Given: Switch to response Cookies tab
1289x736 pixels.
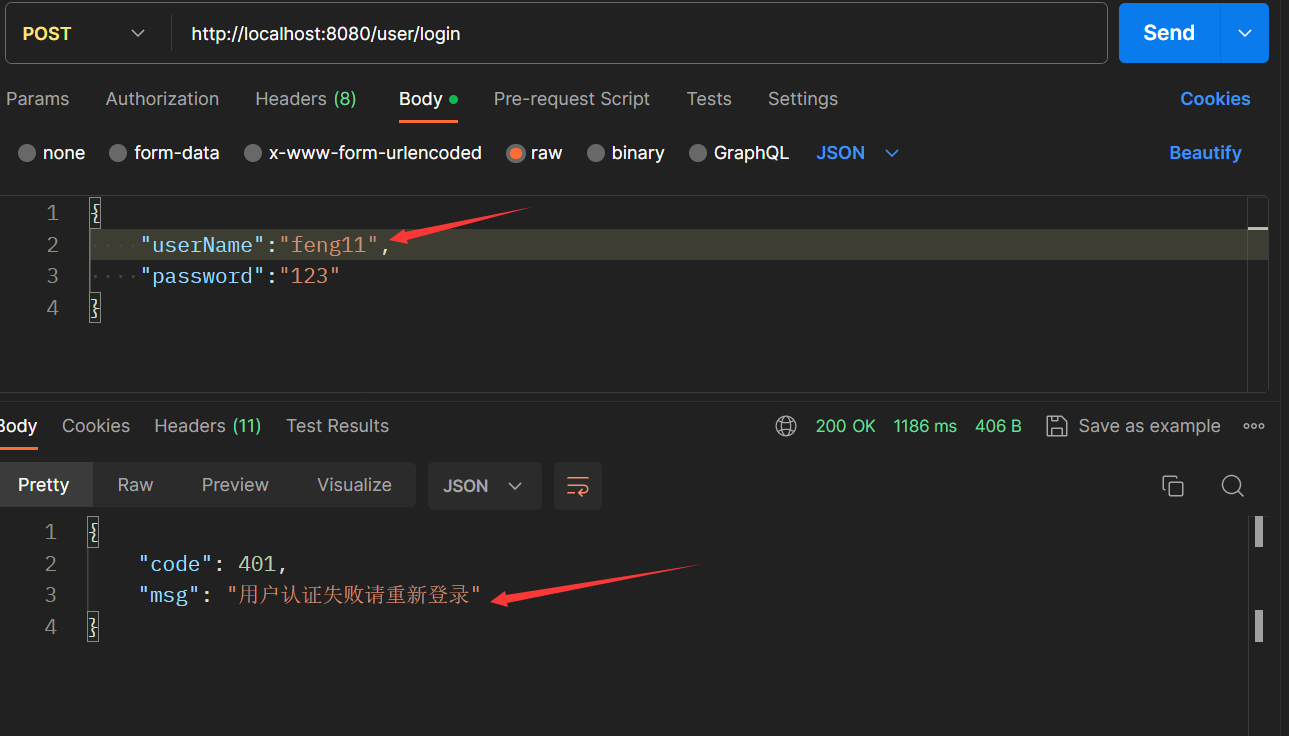Looking at the screenshot, I should click(96, 426).
